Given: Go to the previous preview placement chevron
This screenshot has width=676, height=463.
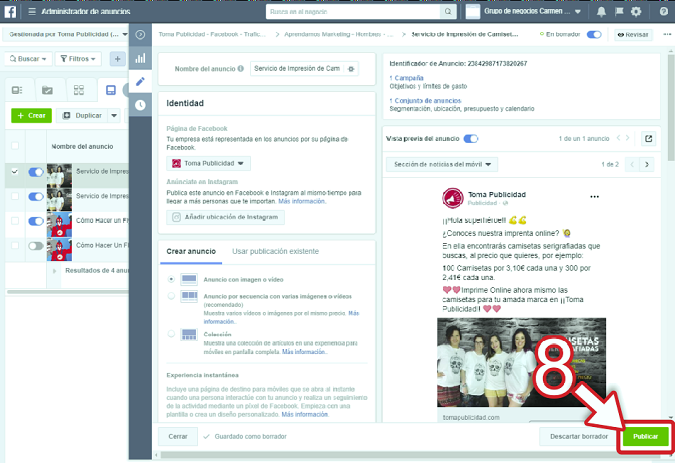Looking at the screenshot, I should click(x=632, y=165).
